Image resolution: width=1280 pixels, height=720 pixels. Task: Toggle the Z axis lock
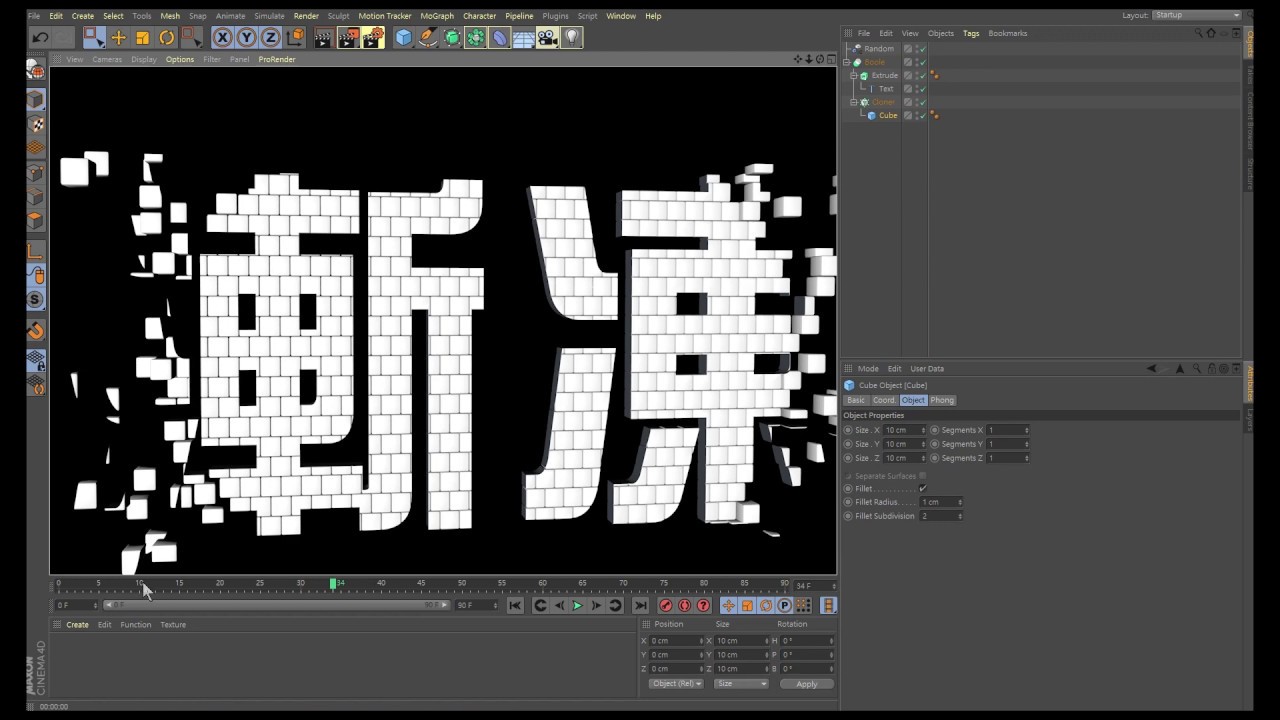click(x=270, y=38)
